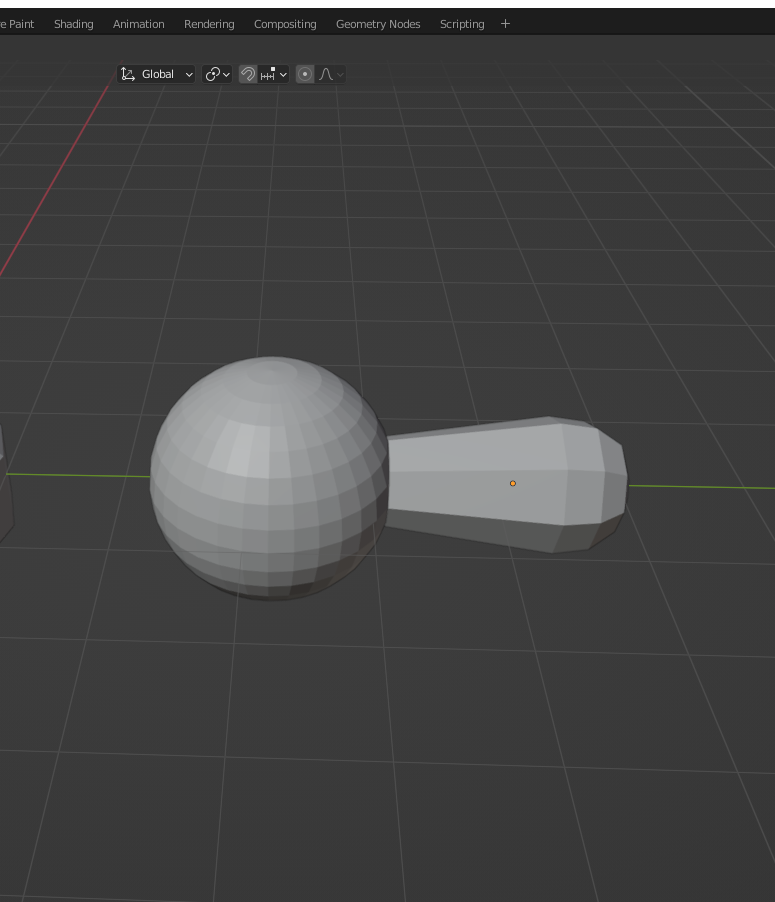Open the Global transform orientation dropdown
This screenshot has width=775, height=902.
point(156,74)
